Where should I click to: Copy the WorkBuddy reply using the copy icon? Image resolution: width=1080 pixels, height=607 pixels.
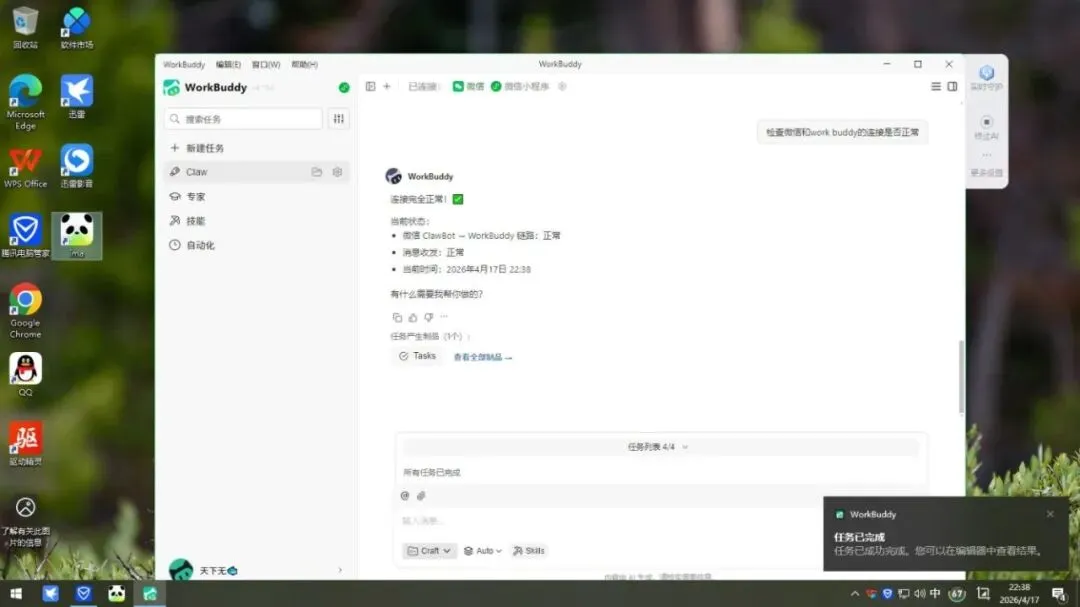tap(397, 318)
